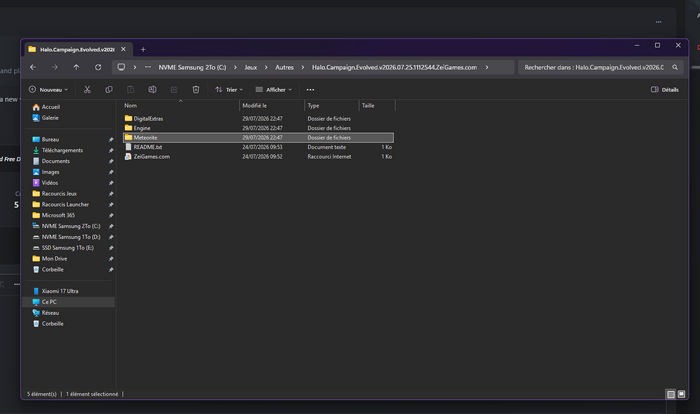The width and height of the screenshot is (700, 414).
Task: Expand the chevron after Jeux breadcrumb
Action: click(x=266, y=67)
